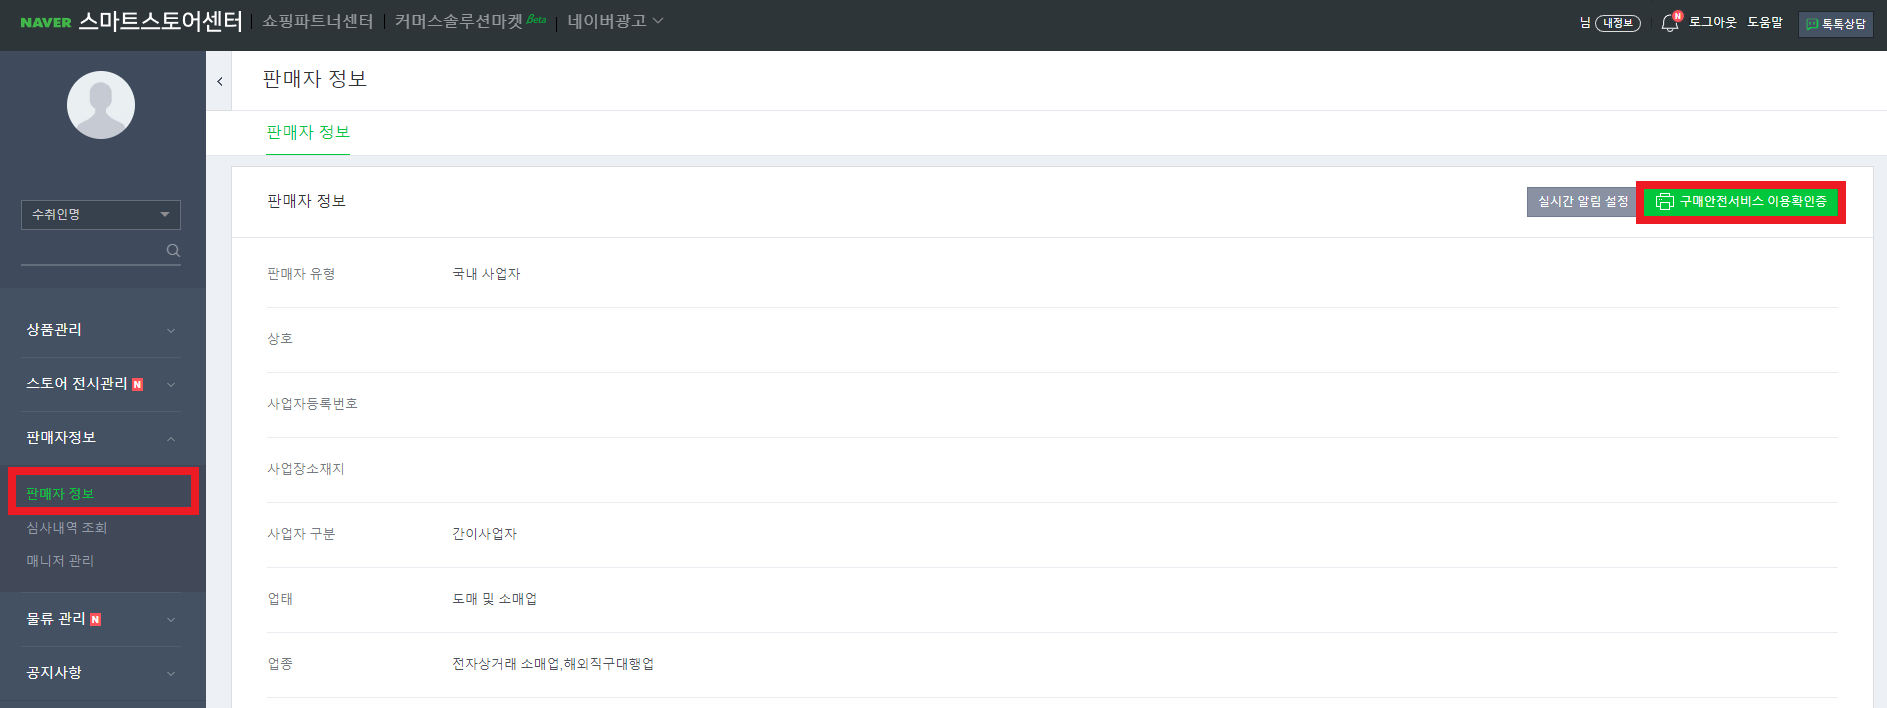Viewport: 1887px width, 708px height.
Task: Open 도움말 help link
Action: point(1765,22)
